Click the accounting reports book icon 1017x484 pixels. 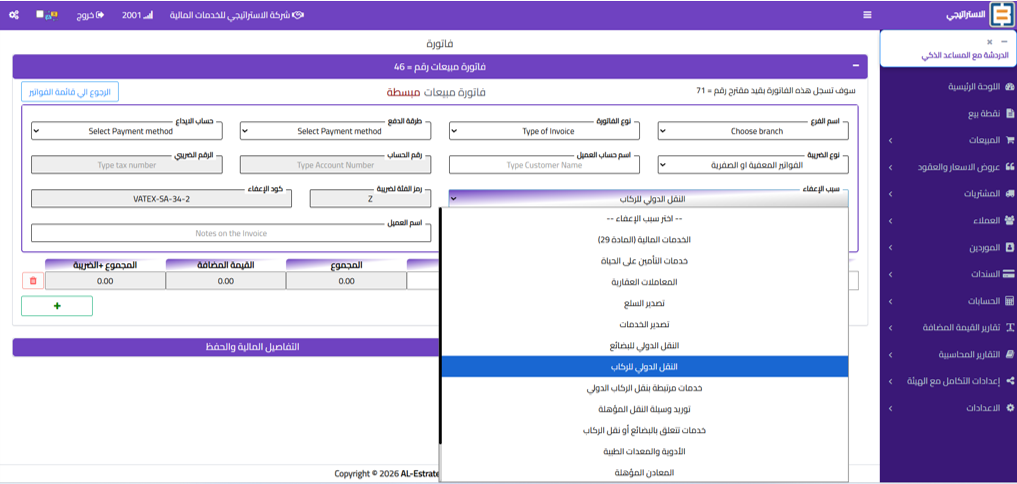[1009, 355]
